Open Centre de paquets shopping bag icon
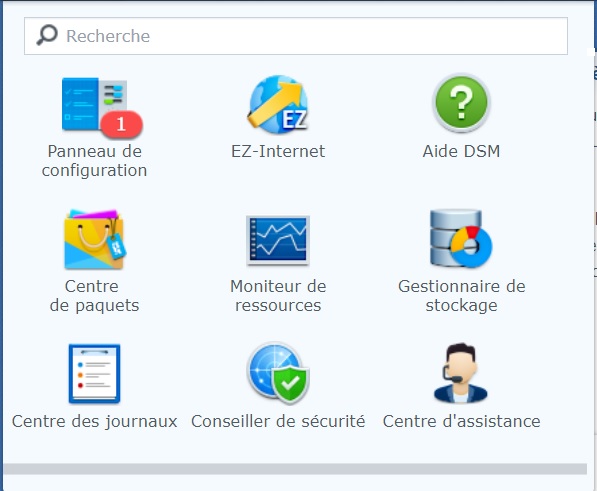 [x=95, y=239]
